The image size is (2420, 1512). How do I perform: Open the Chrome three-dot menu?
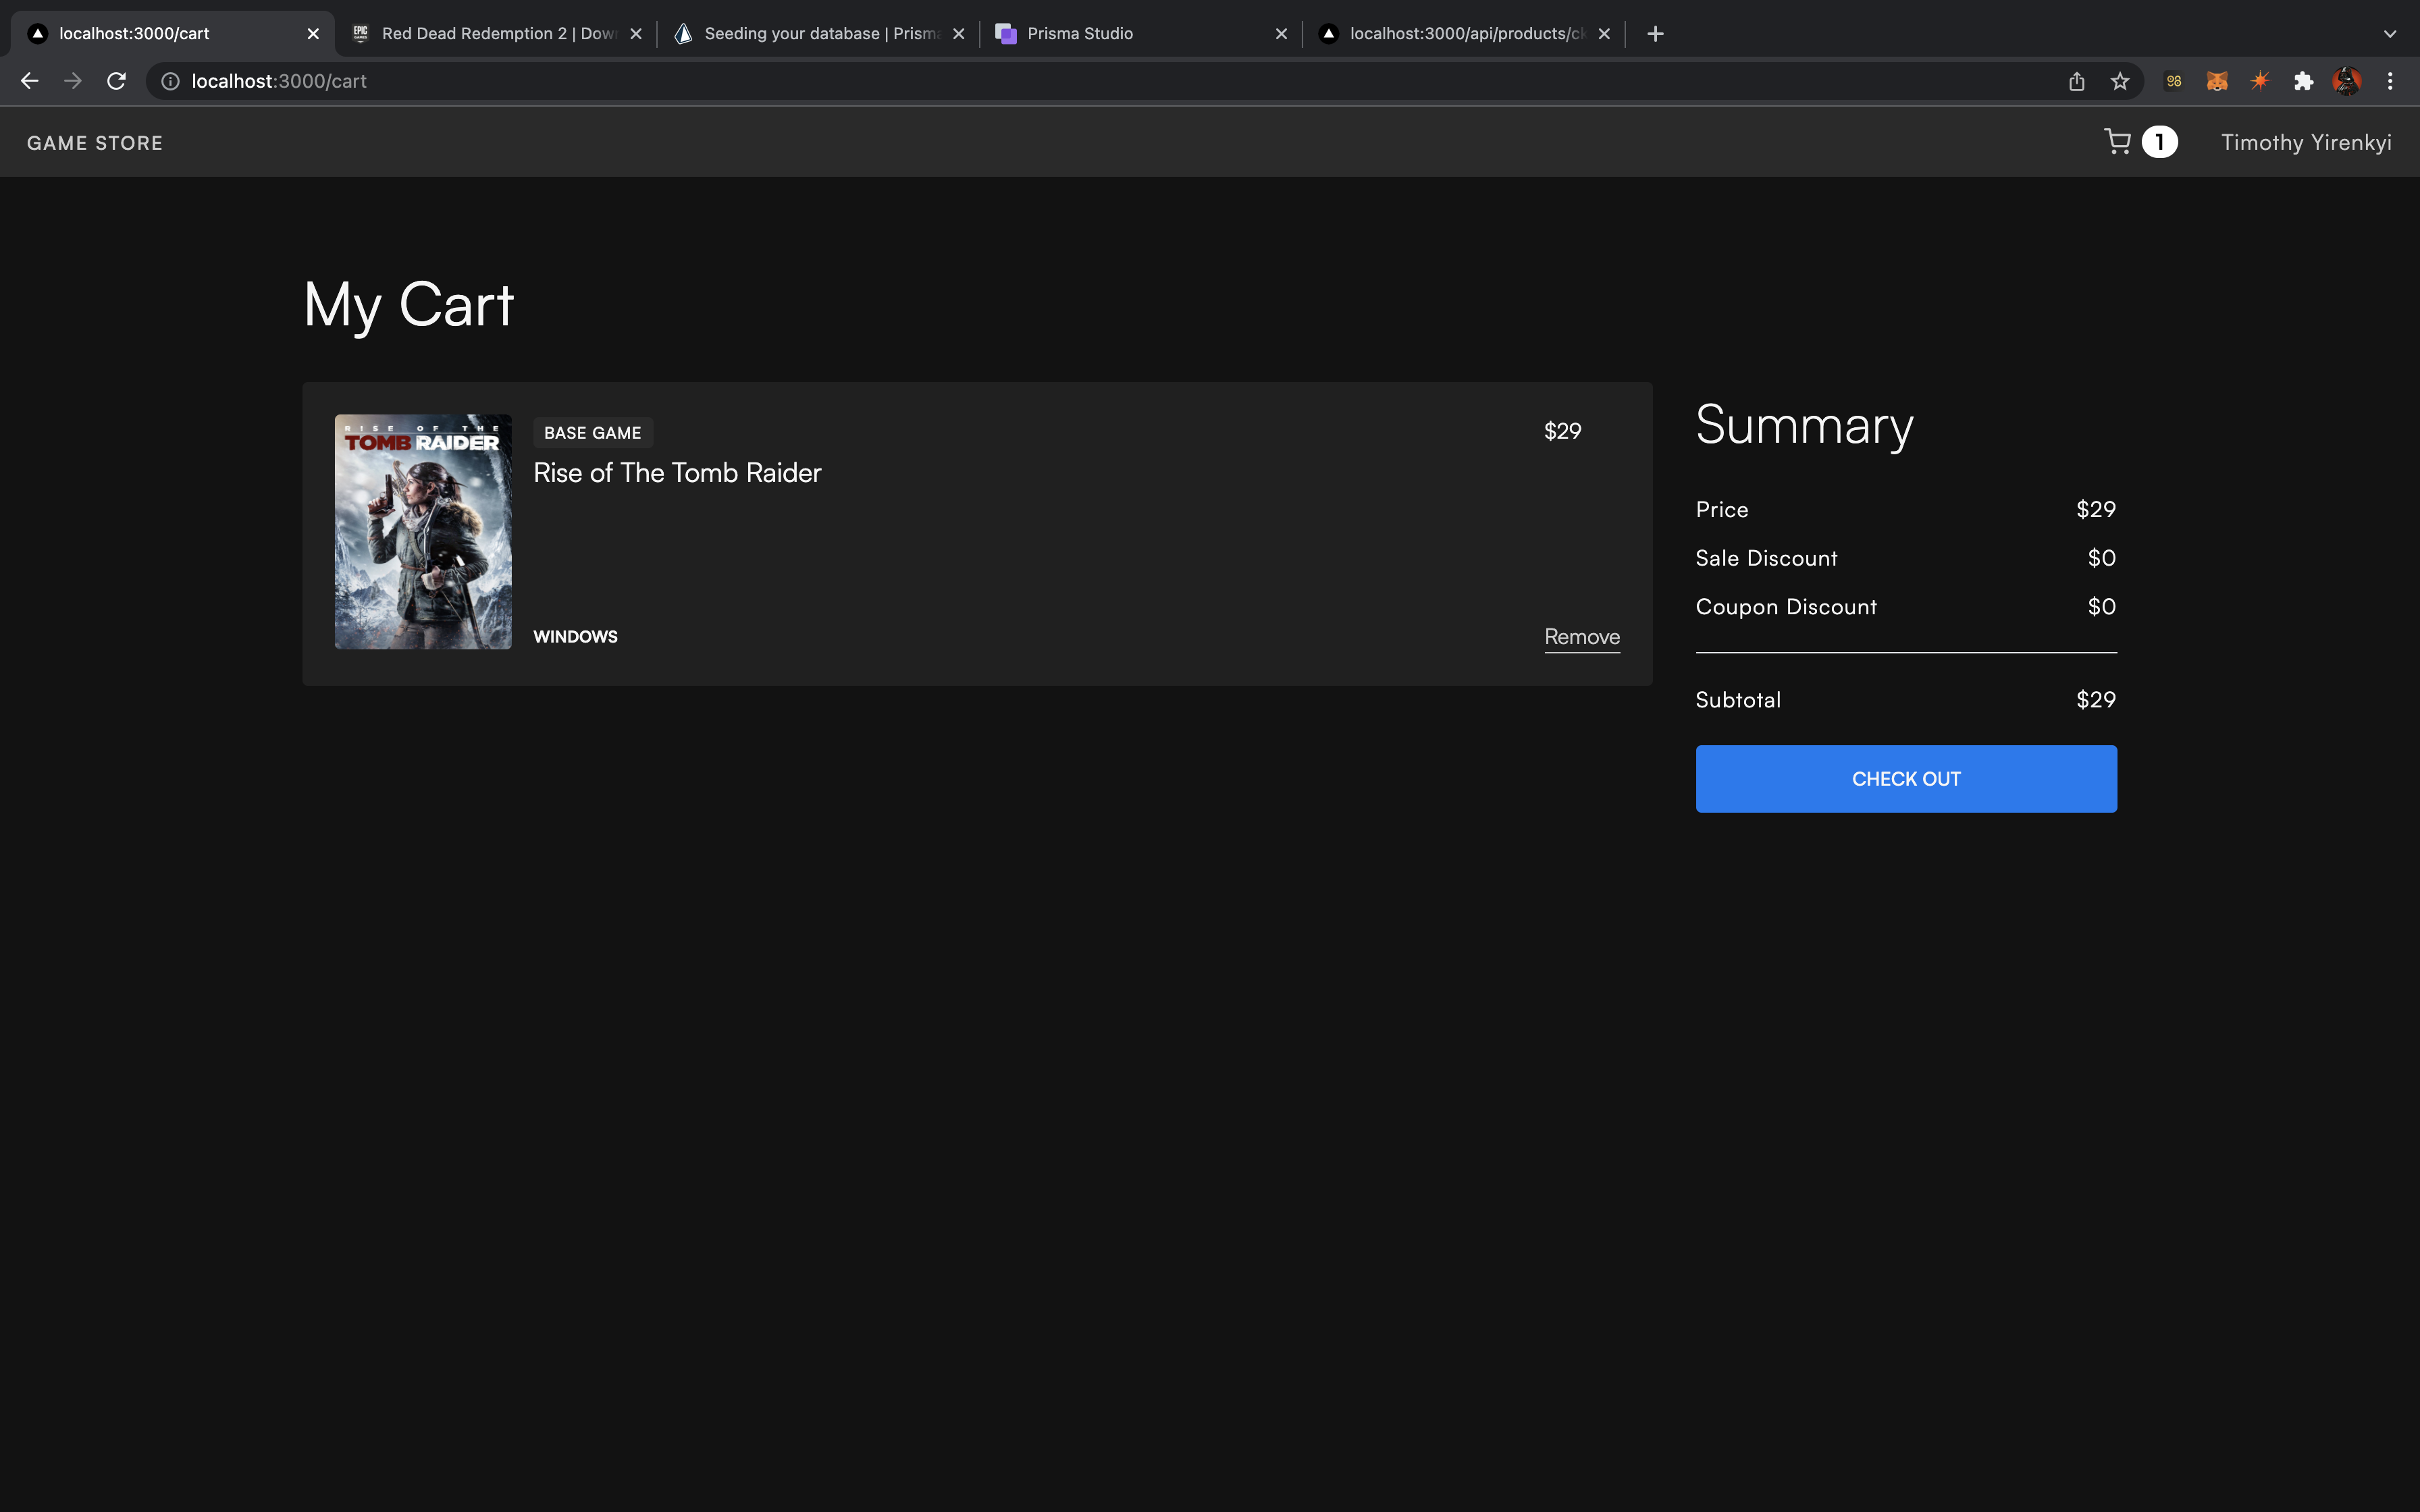click(x=2390, y=81)
